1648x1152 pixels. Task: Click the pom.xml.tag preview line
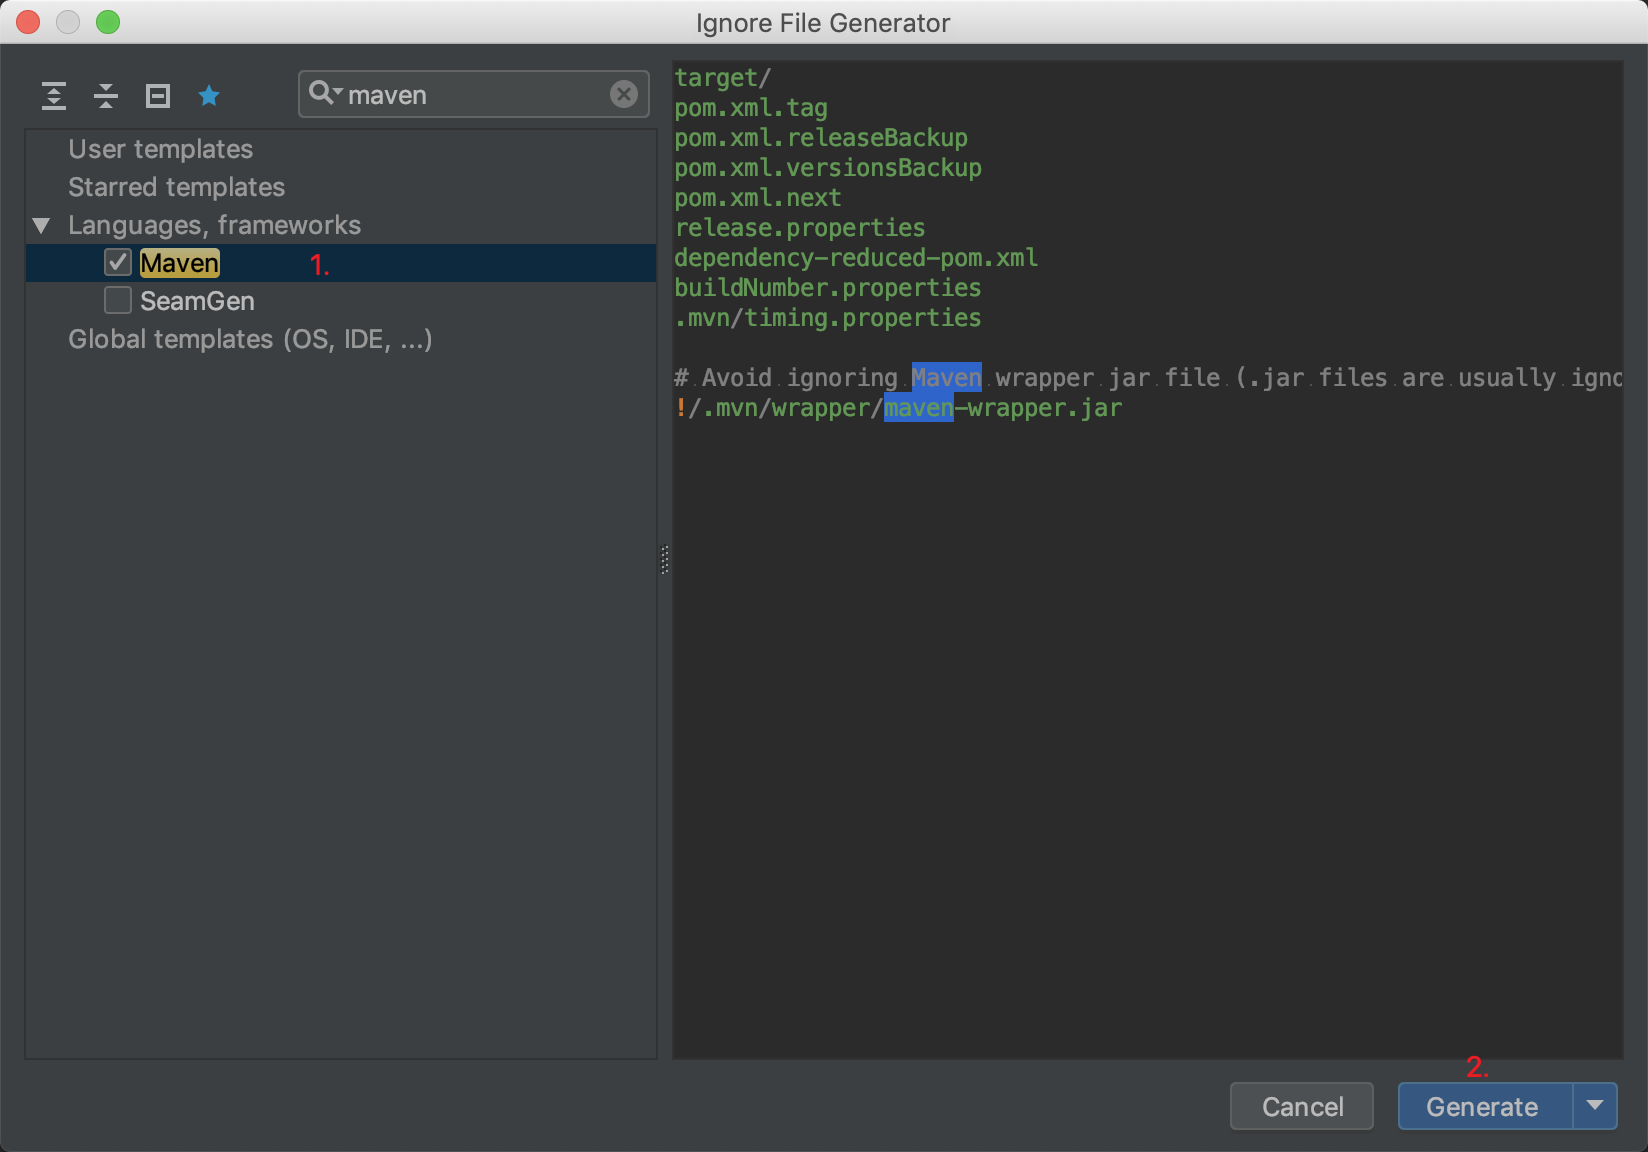point(751,108)
